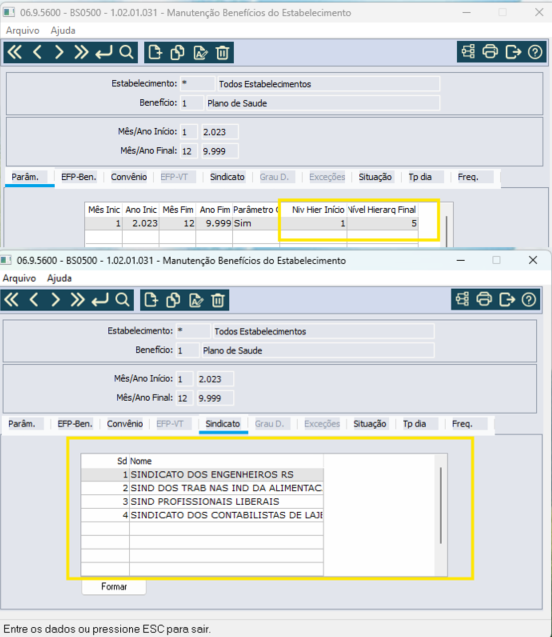
Task: Switch to EFP-Ben. tab in front window
Action: click(x=75, y=424)
